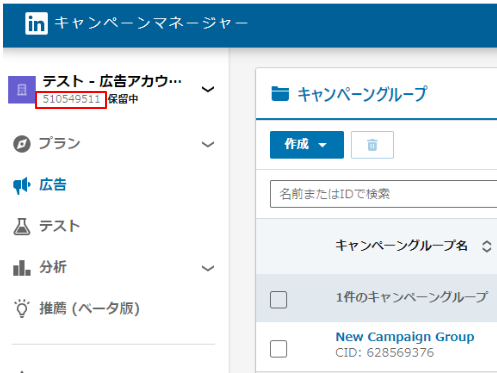Click the flask icon beside テスト
Screen dimensions: 497x373
[x=22, y=226]
